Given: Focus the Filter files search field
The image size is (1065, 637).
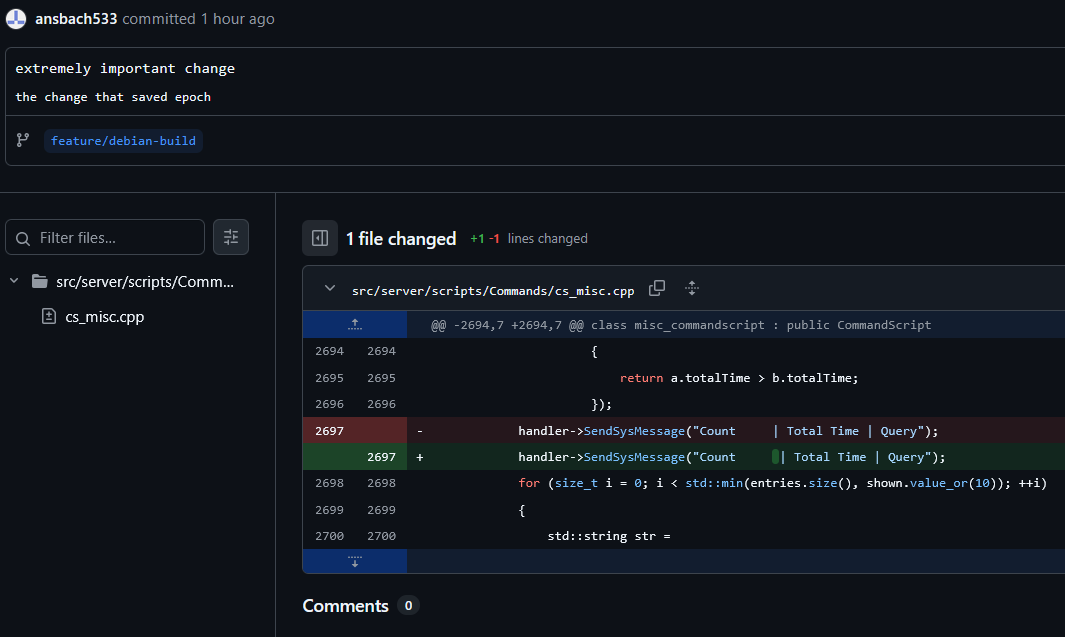Looking at the screenshot, I should [105, 238].
